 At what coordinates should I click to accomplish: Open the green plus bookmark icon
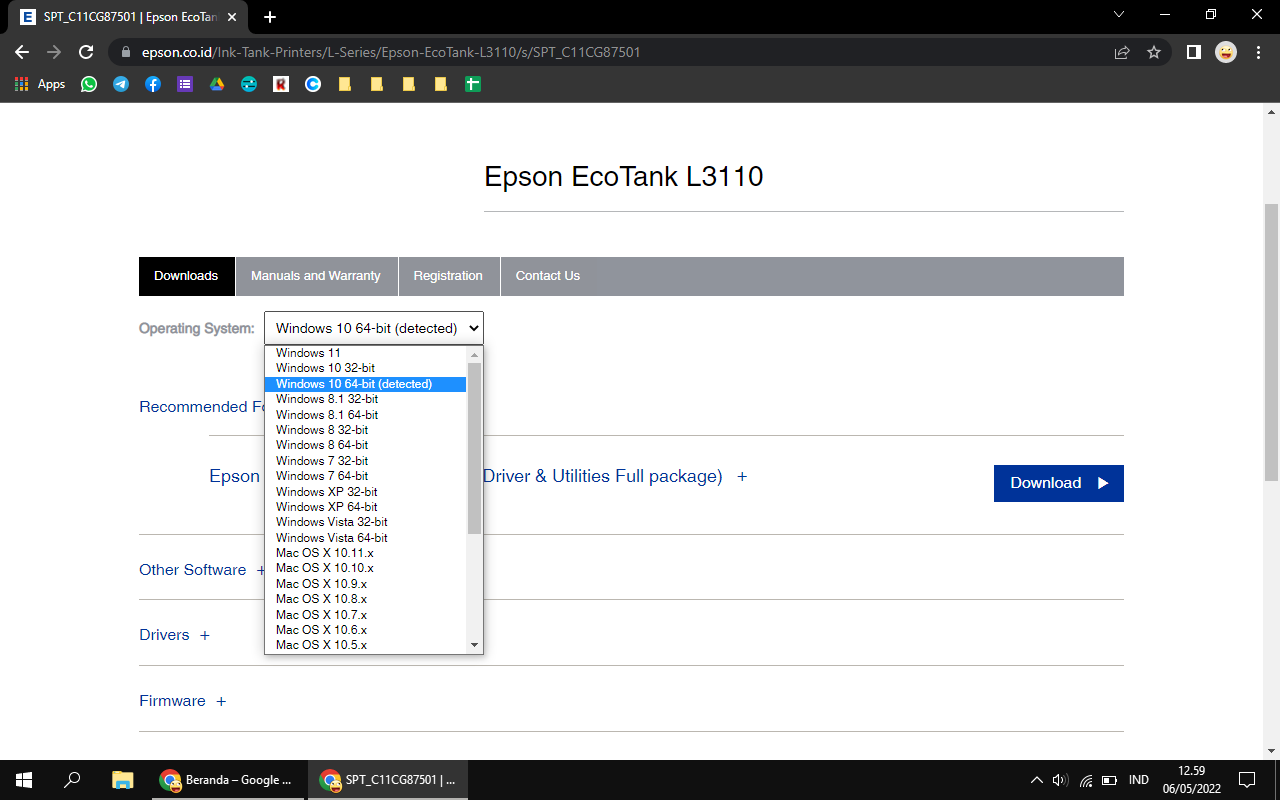(x=473, y=85)
